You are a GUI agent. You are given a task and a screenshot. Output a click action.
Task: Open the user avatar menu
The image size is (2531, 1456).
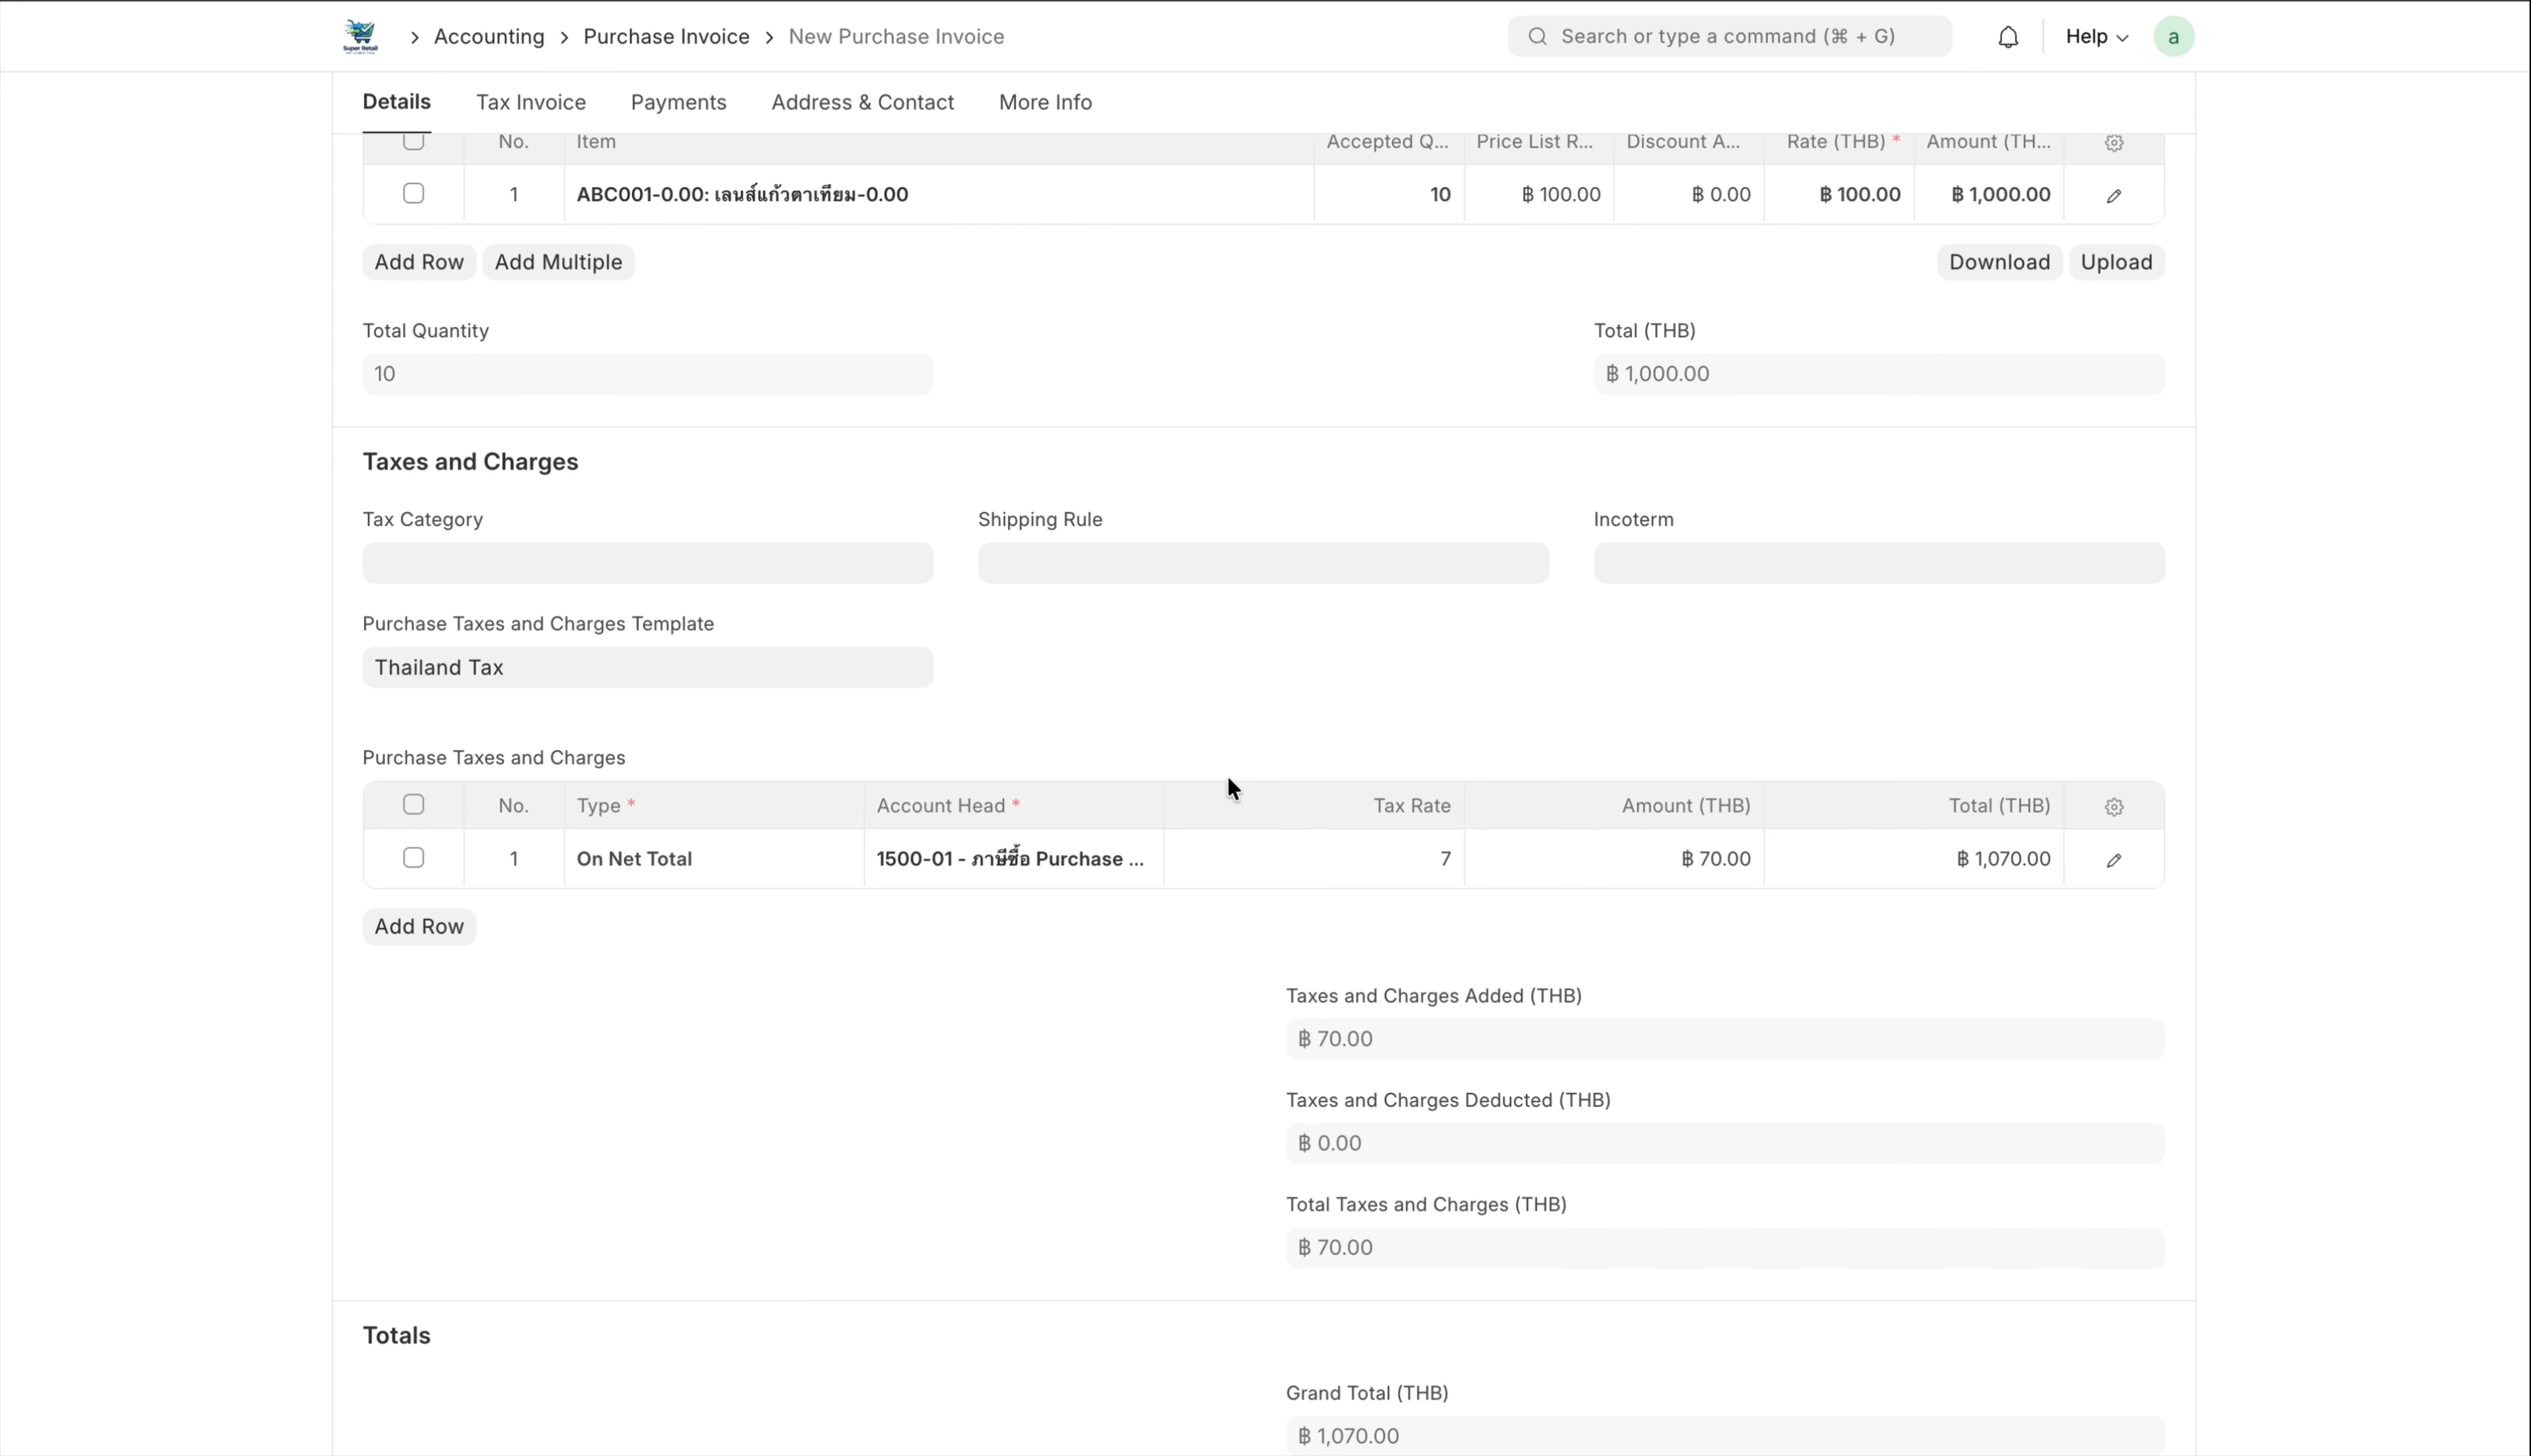point(2173,37)
